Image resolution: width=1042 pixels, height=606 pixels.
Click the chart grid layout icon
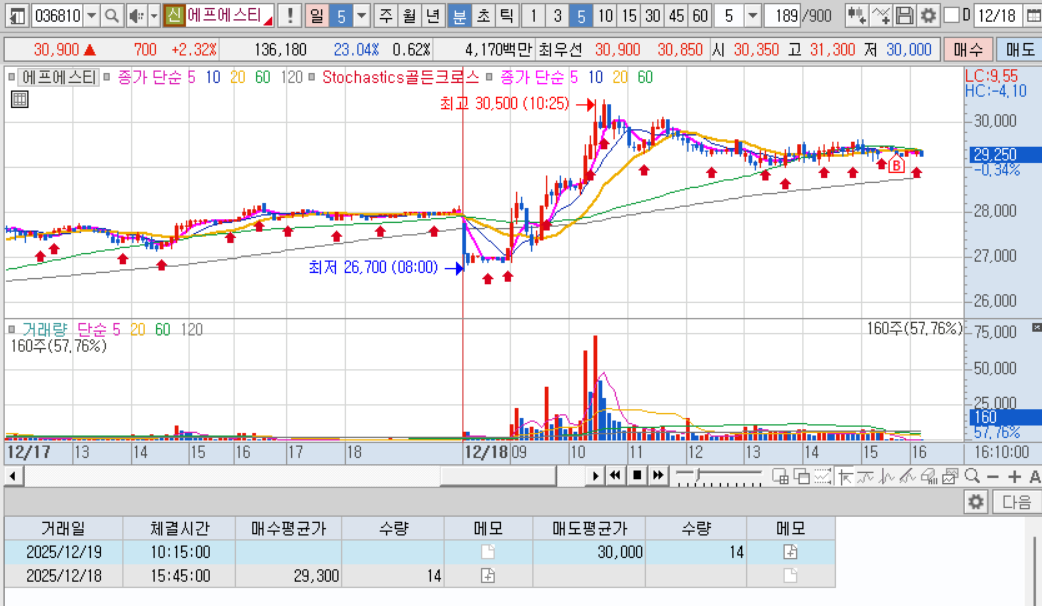point(780,476)
